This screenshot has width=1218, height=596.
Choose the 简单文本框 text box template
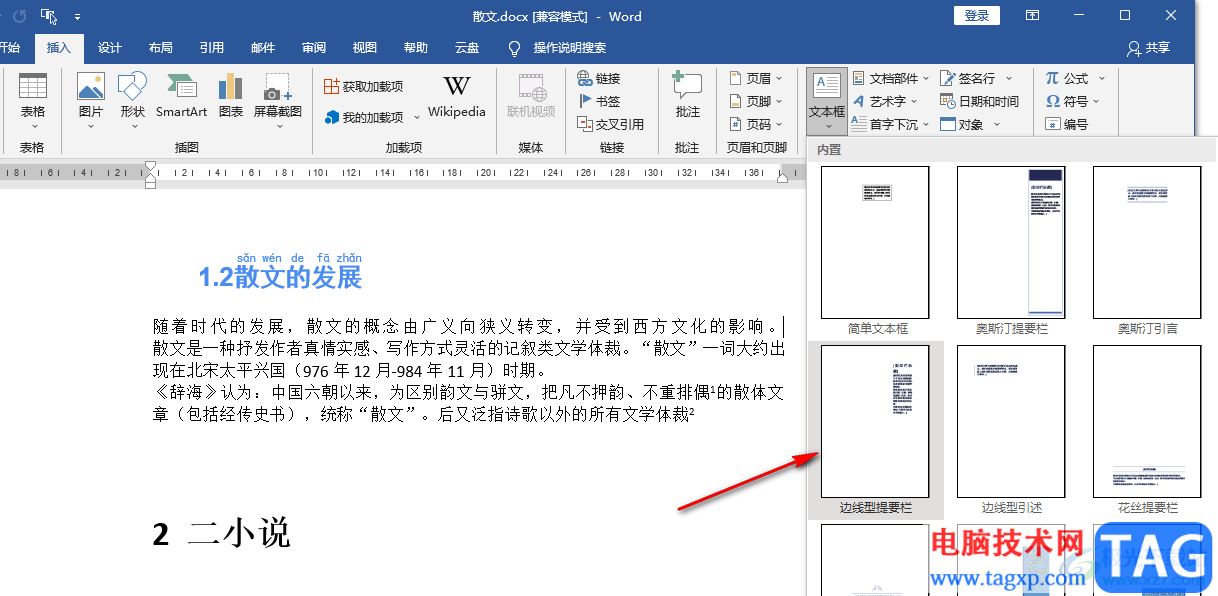pos(876,251)
